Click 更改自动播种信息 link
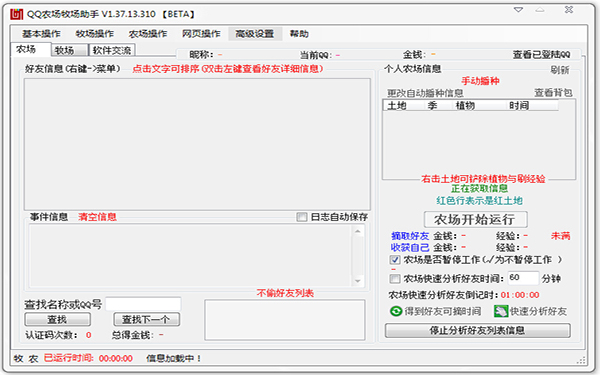Screen dimensions: 600x375 coord(425,93)
